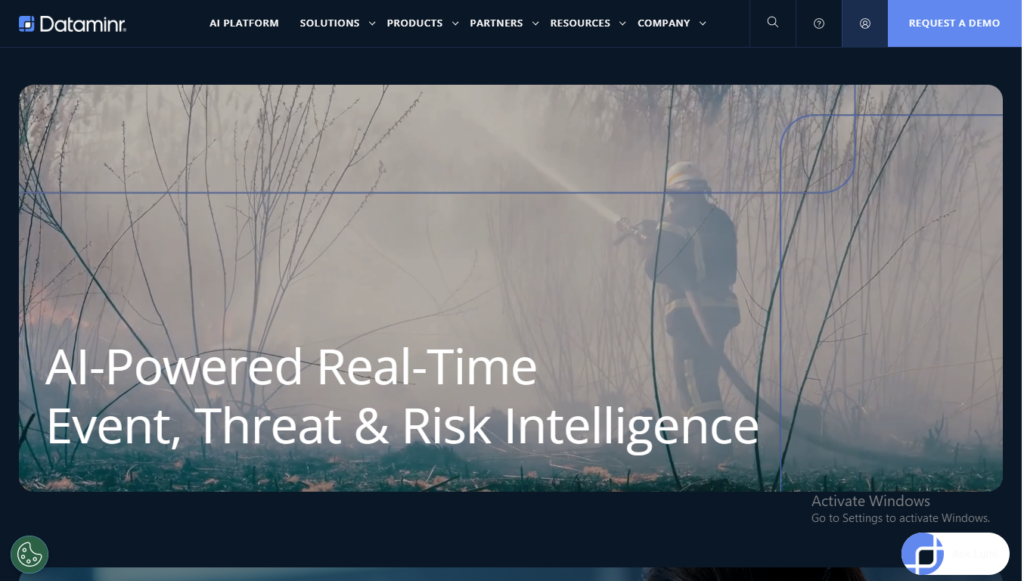This screenshot has width=1024, height=581.
Task: Expand the PARTNERS dropdown chevron
Action: [x=536, y=23]
